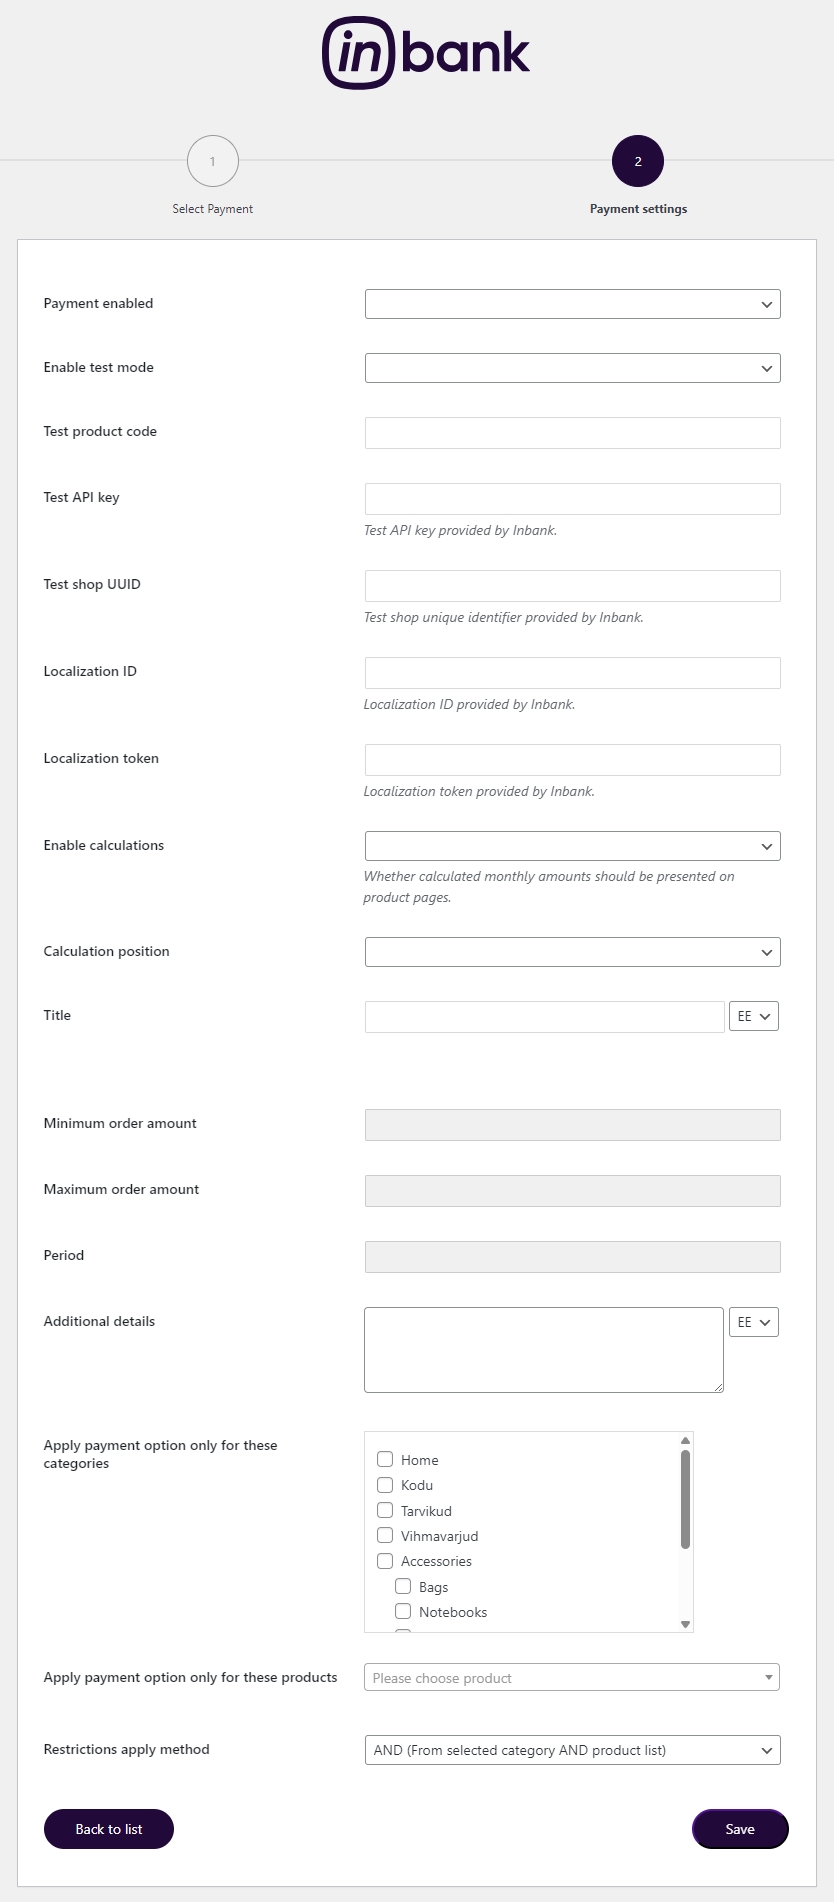Enable the Bags subcategory checkbox
The height and width of the screenshot is (1902, 834).
(403, 1586)
